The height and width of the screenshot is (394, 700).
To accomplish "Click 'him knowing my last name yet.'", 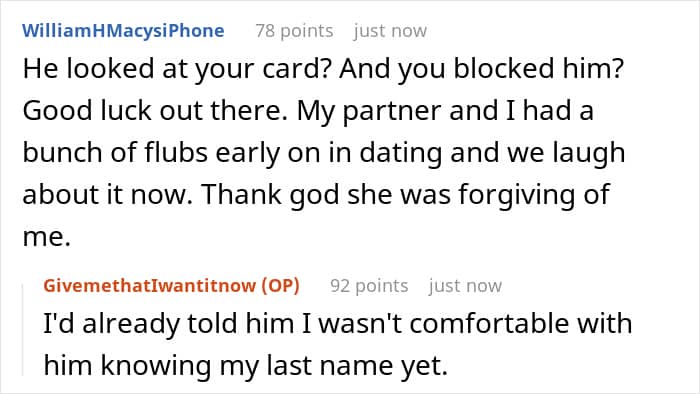I will 246,365.
